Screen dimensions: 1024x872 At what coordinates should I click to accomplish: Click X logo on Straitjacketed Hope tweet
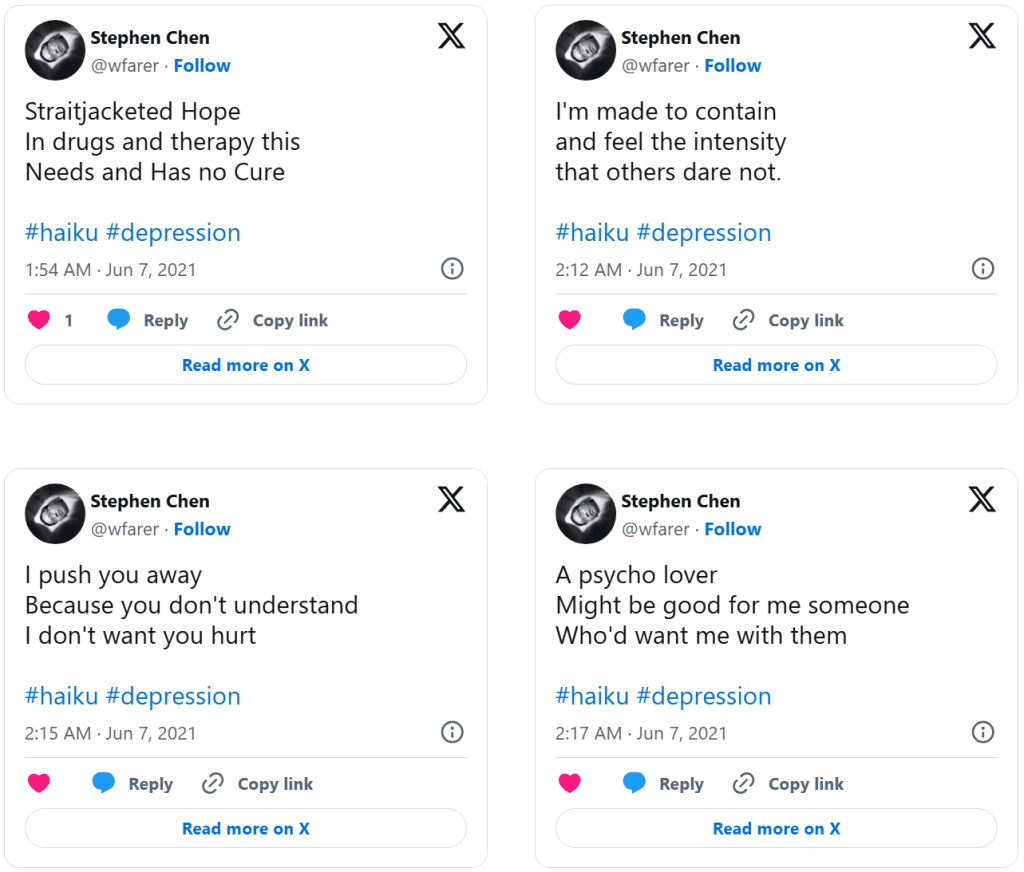451,36
